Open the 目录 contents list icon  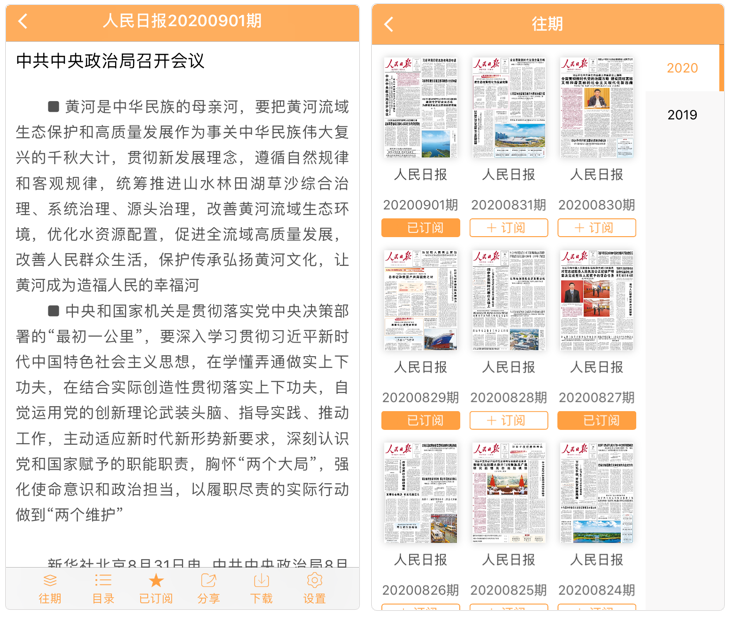[x=103, y=589]
